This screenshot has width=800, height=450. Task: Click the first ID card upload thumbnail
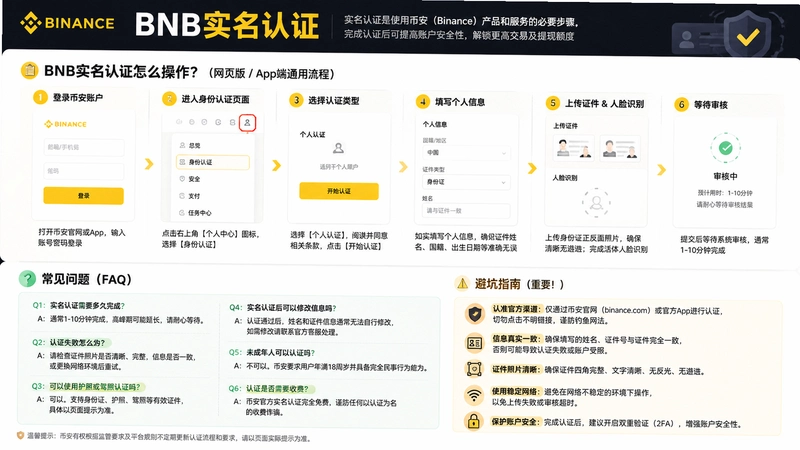[573, 148]
